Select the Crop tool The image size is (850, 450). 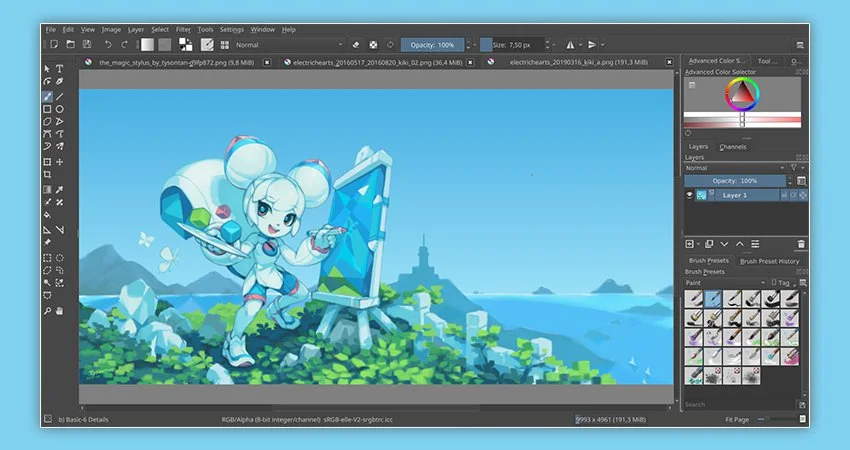[x=47, y=175]
